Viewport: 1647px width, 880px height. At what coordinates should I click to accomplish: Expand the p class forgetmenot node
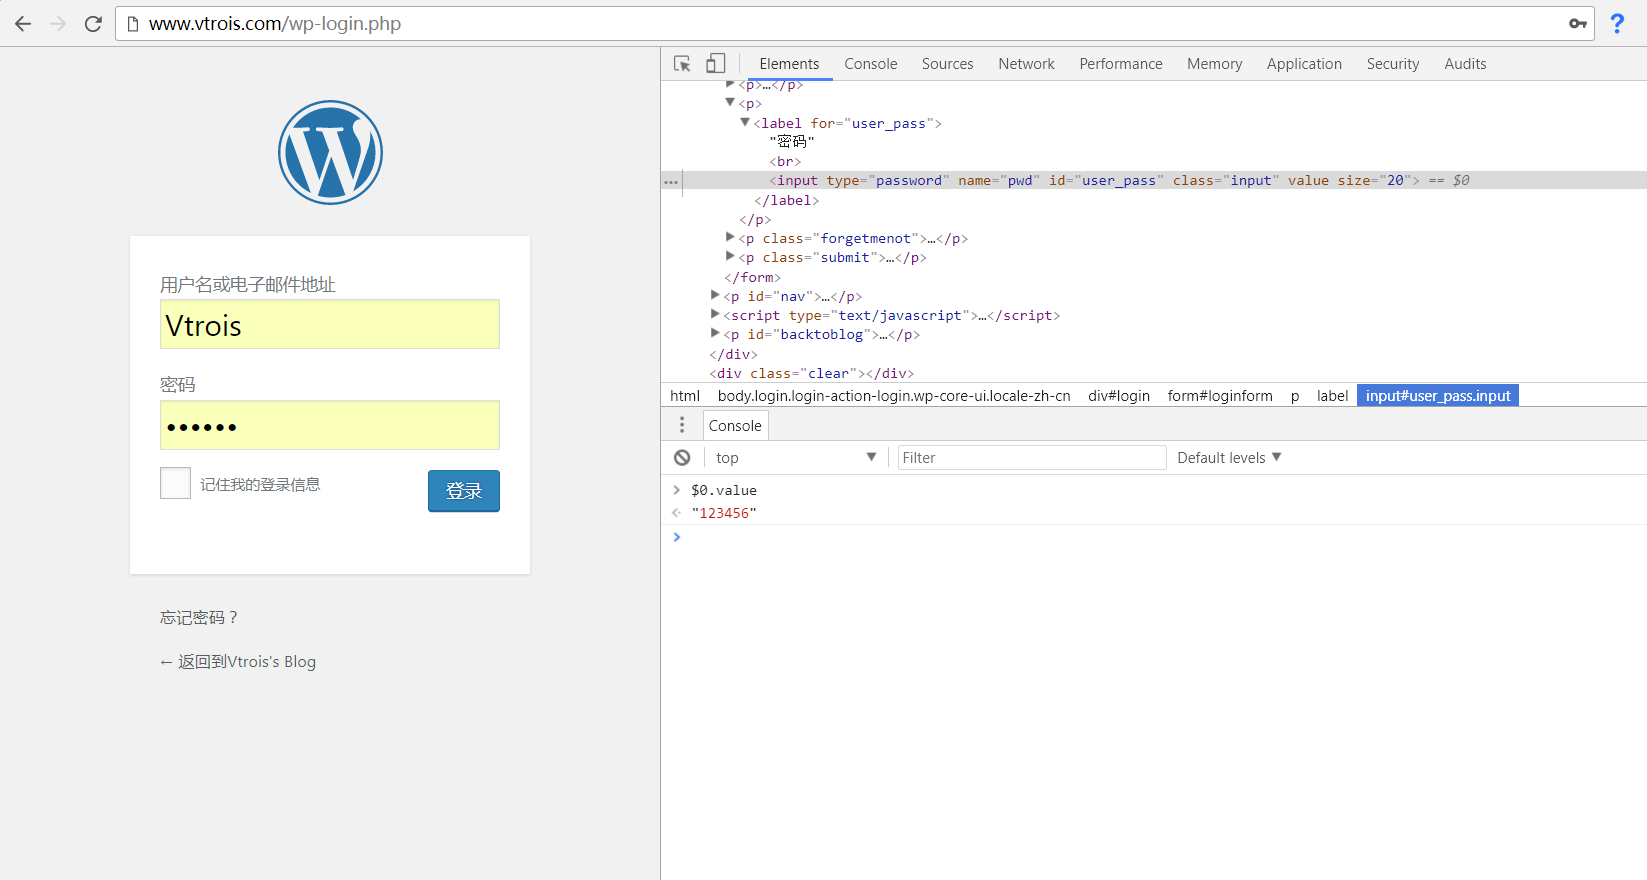click(x=730, y=238)
